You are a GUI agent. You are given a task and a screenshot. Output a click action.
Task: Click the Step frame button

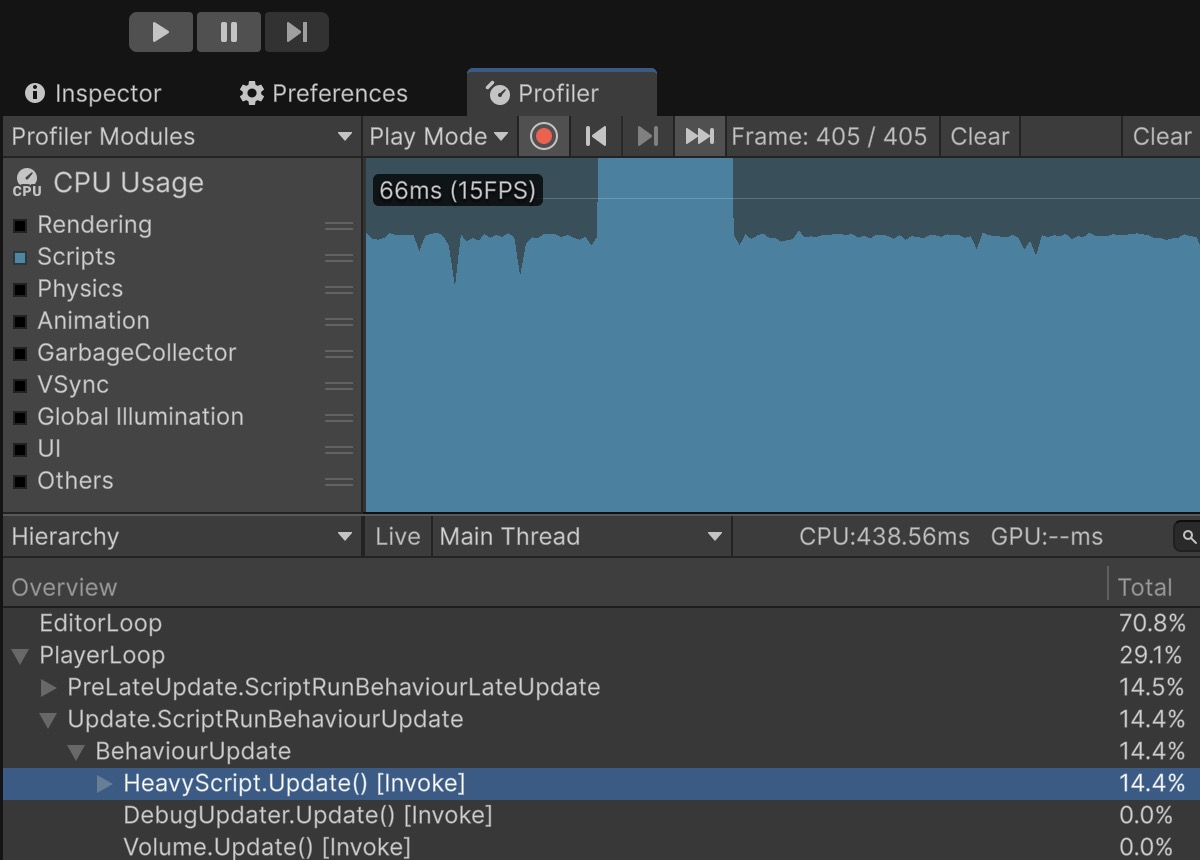point(296,32)
